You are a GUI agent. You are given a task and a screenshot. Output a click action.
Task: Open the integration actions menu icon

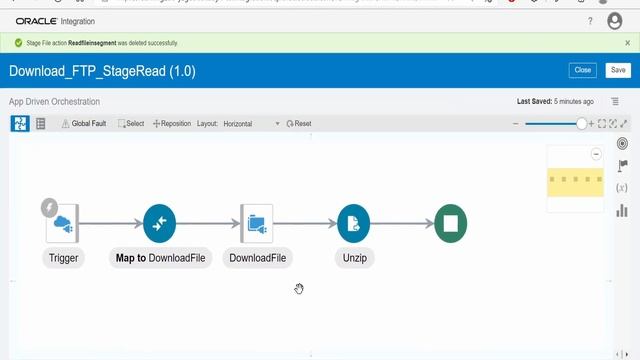(x=615, y=101)
